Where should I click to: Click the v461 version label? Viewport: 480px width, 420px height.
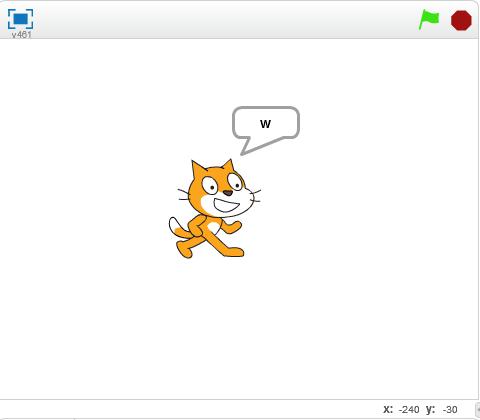(x=22, y=35)
